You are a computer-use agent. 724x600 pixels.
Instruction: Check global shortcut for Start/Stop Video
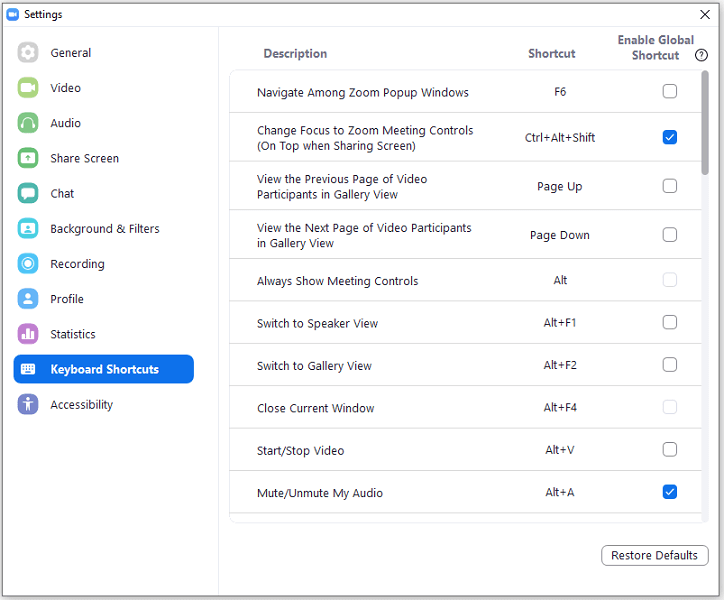[x=670, y=449]
